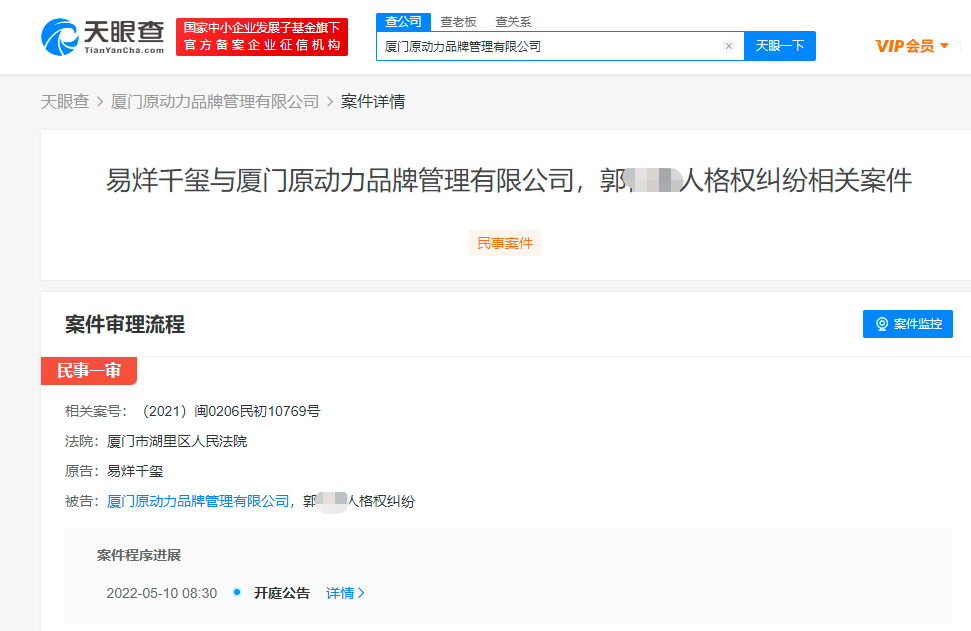Click the red 官方备案企业征信机构 banner
This screenshot has width=971, height=631.
(x=262, y=37)
